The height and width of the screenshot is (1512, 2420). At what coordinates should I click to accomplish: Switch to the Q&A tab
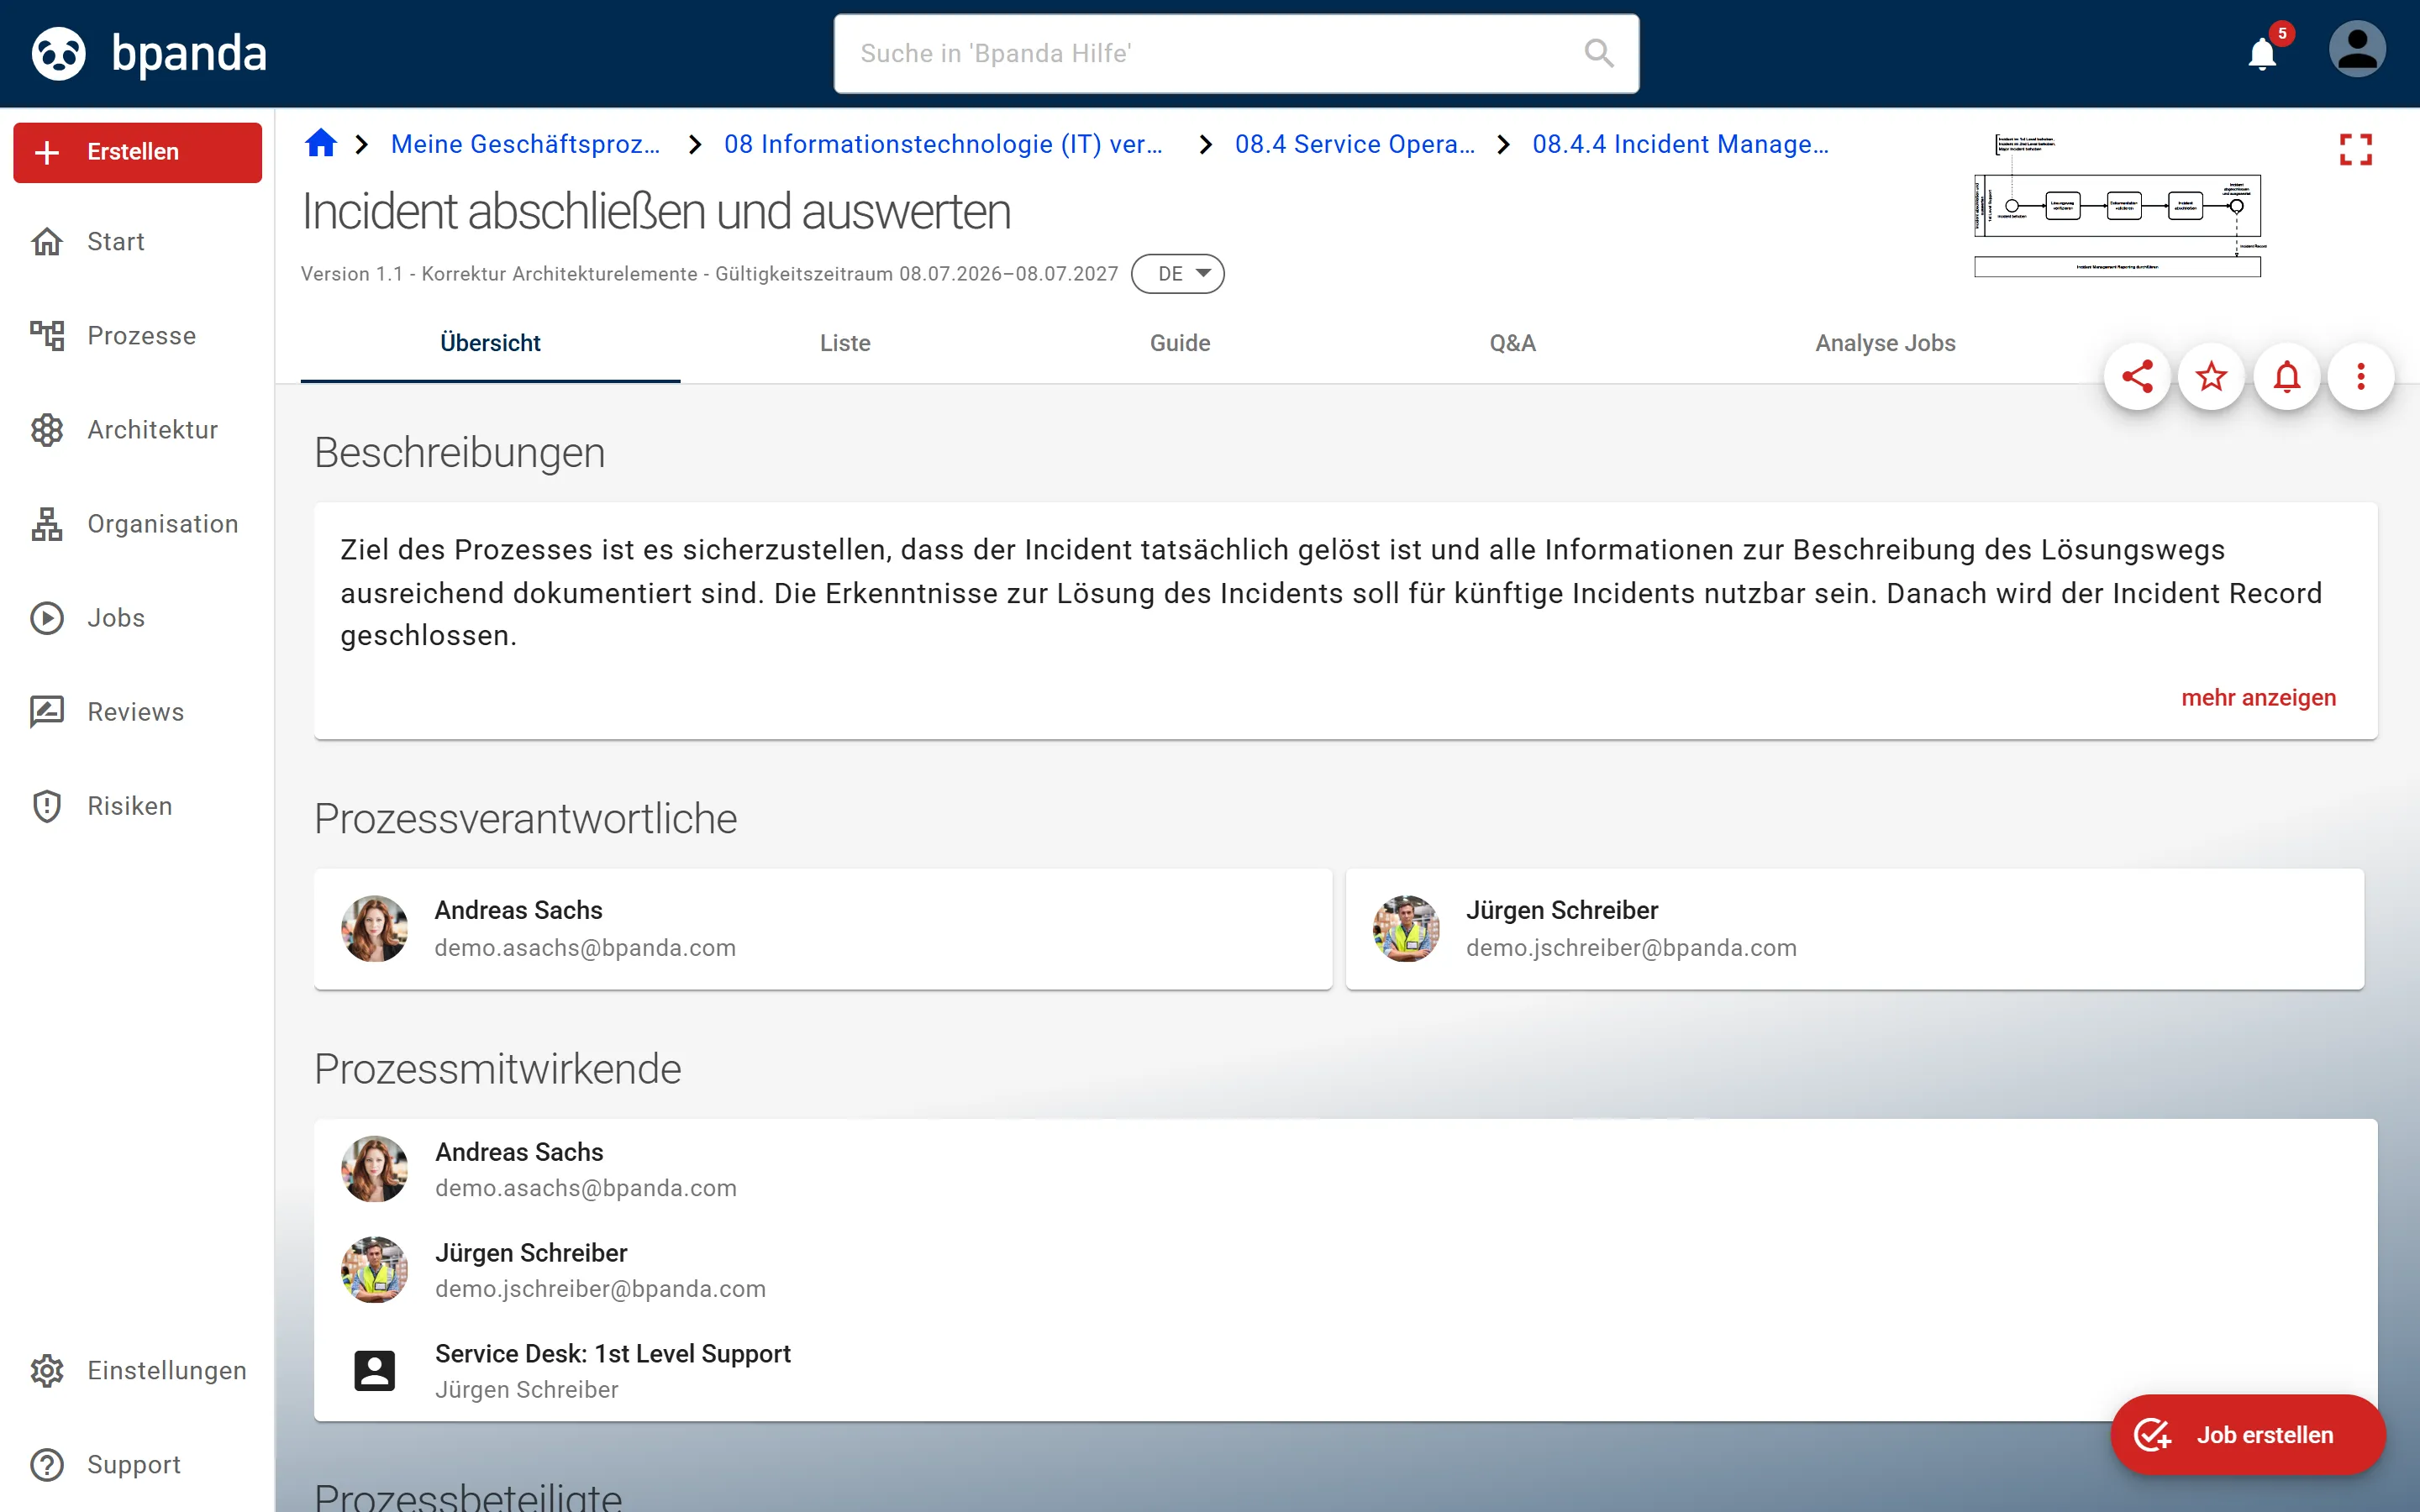(x=1512, y=344)
